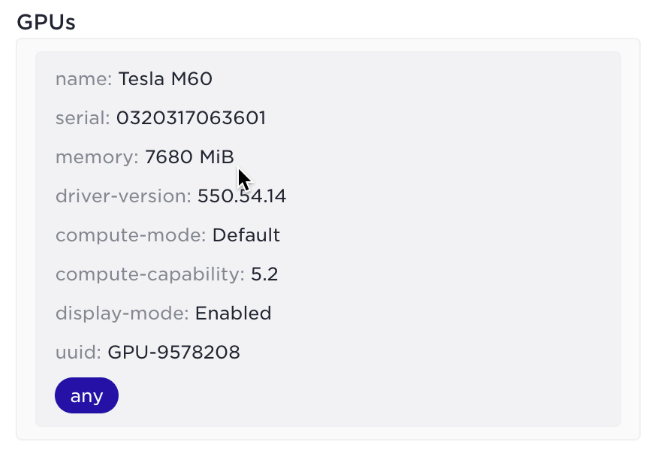Image resolution: width=656 pixels, height=451 pixels.
Task: Click the "uuid:" field label
Action: tap(79, 352)
